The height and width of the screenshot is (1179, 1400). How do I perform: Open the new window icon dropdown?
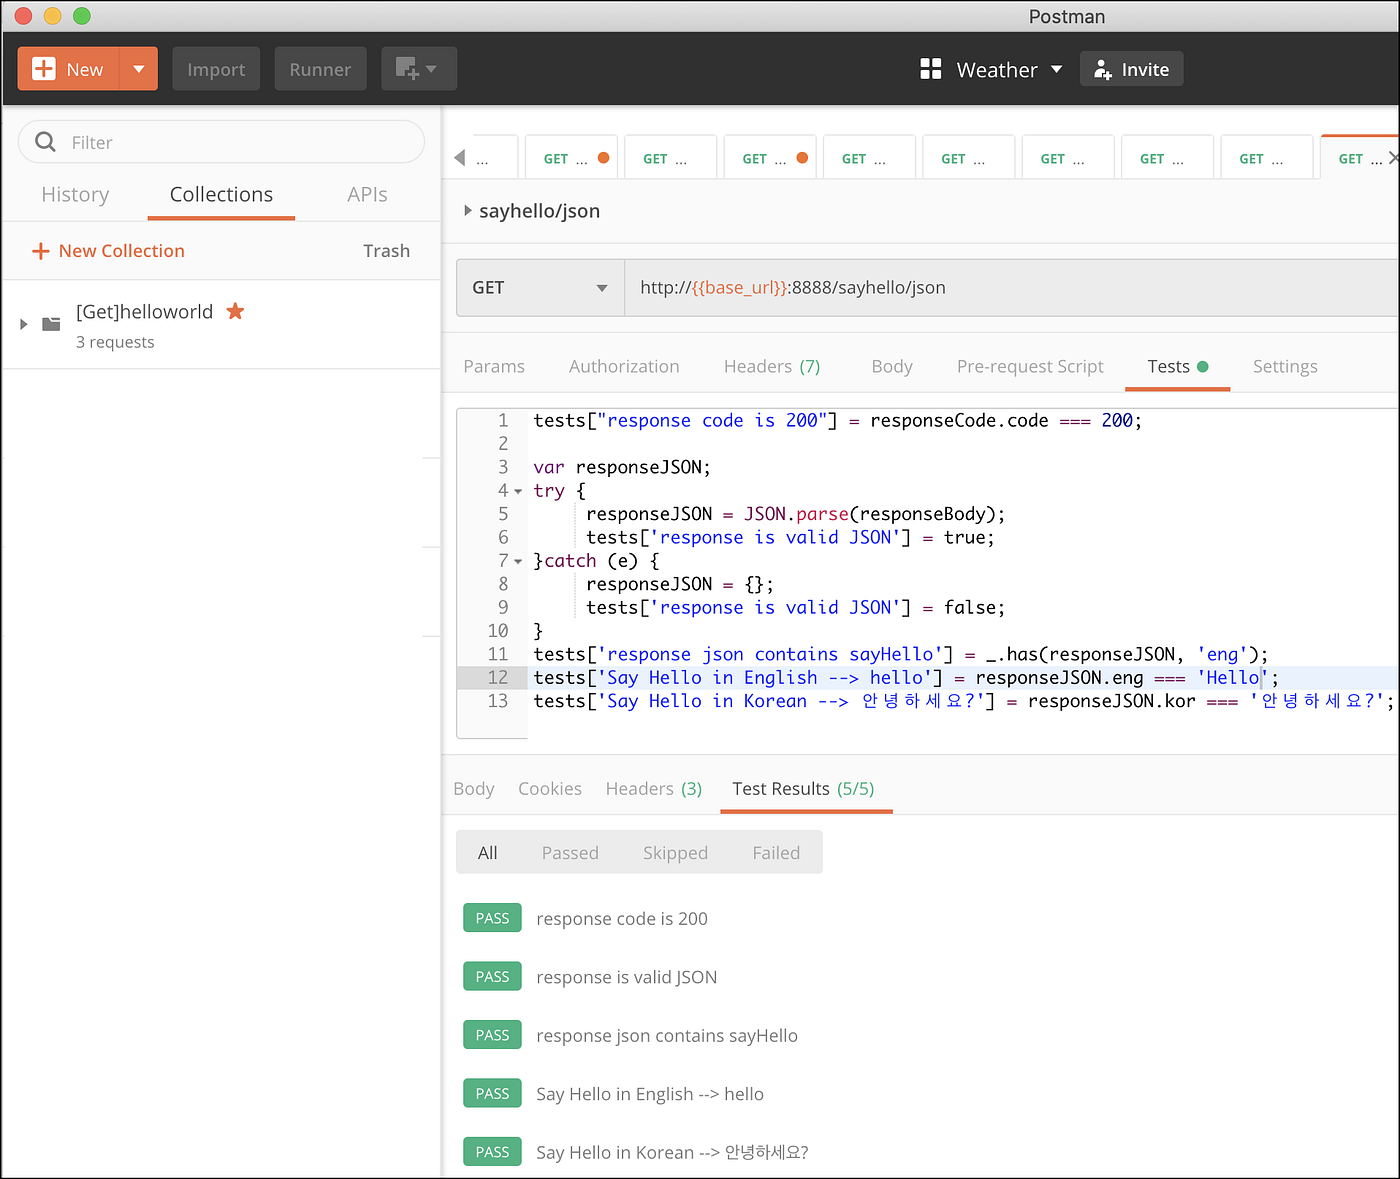click(418, 69)
